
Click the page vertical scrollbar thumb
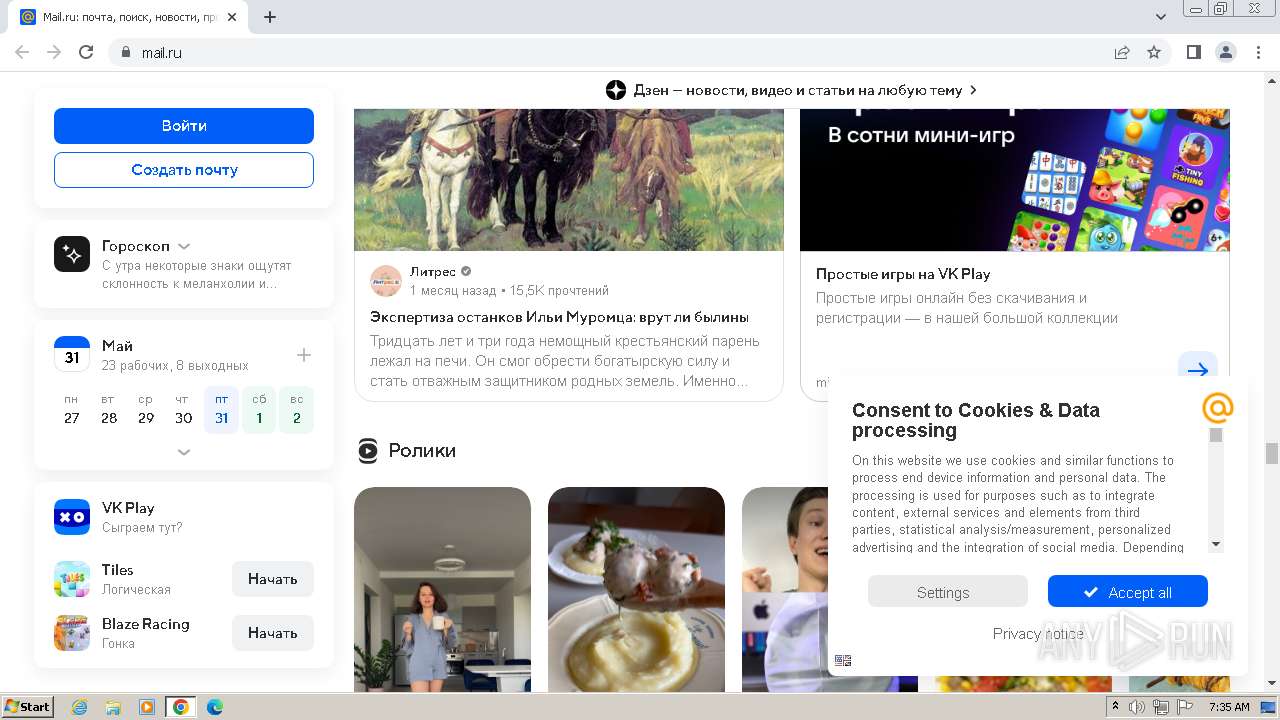[x=1272, y=453]
